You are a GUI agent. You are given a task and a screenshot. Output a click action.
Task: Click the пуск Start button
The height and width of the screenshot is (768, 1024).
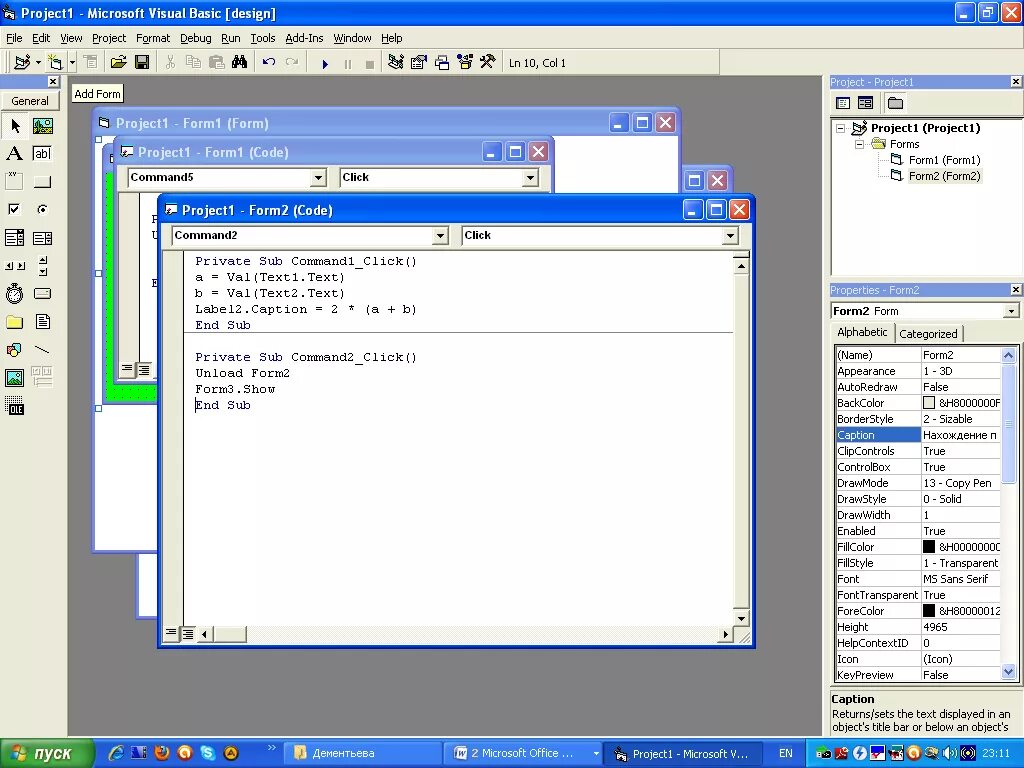(x=46, y=753)
